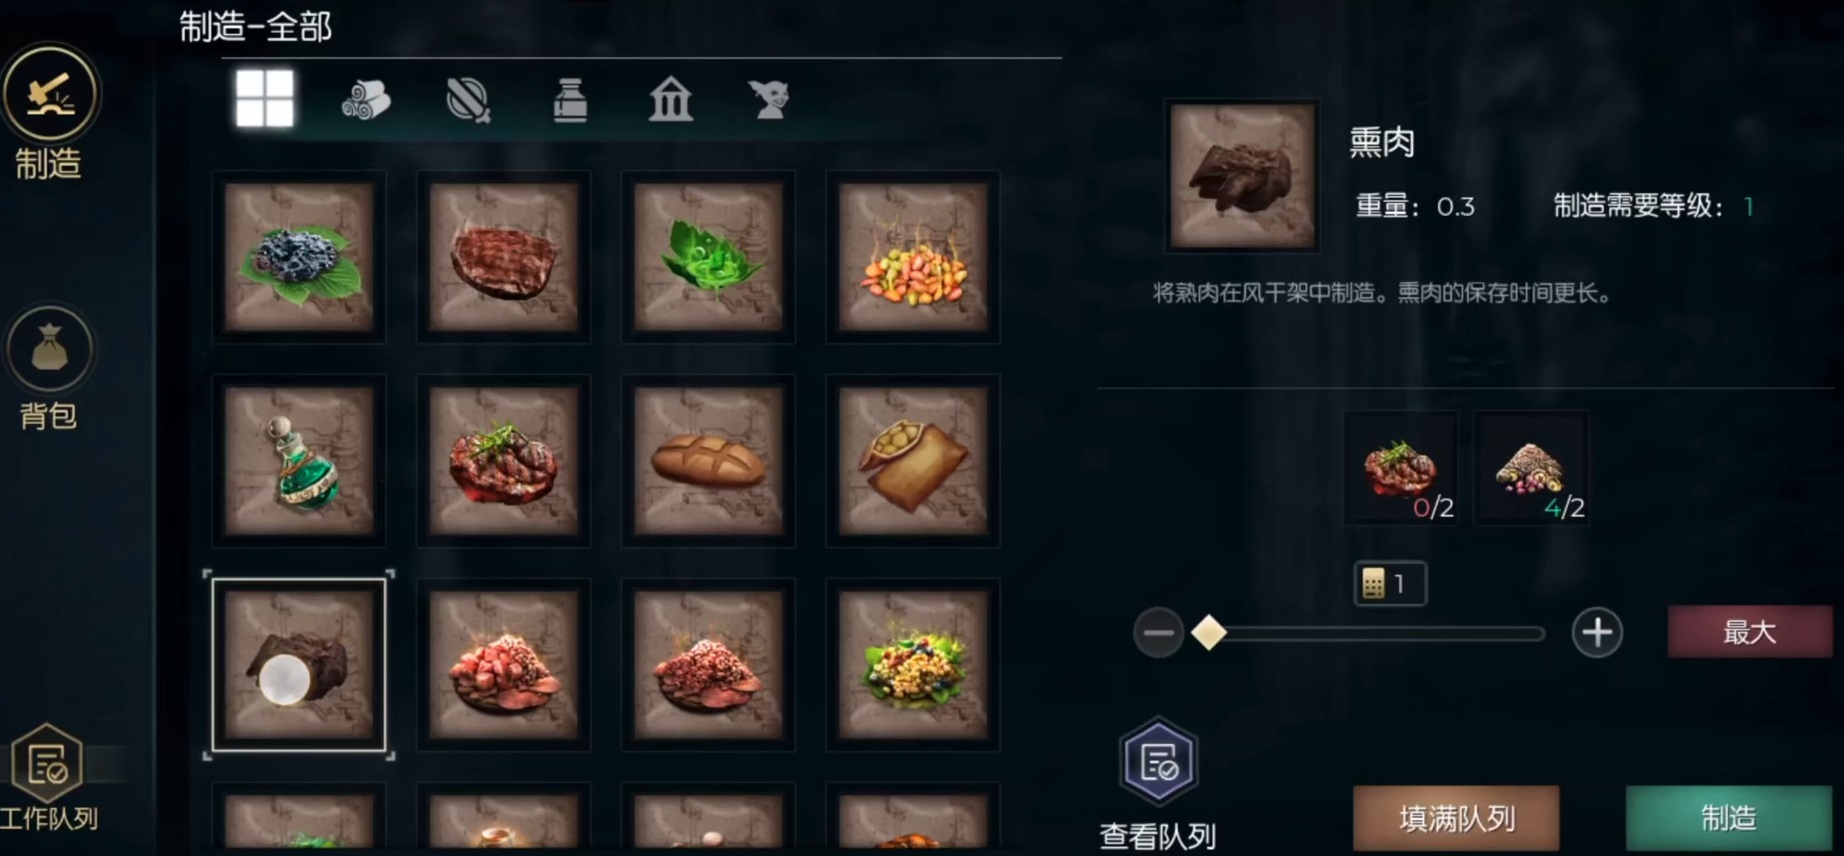Open the 工作队列 work queue icon

click(x=47, y=765)
